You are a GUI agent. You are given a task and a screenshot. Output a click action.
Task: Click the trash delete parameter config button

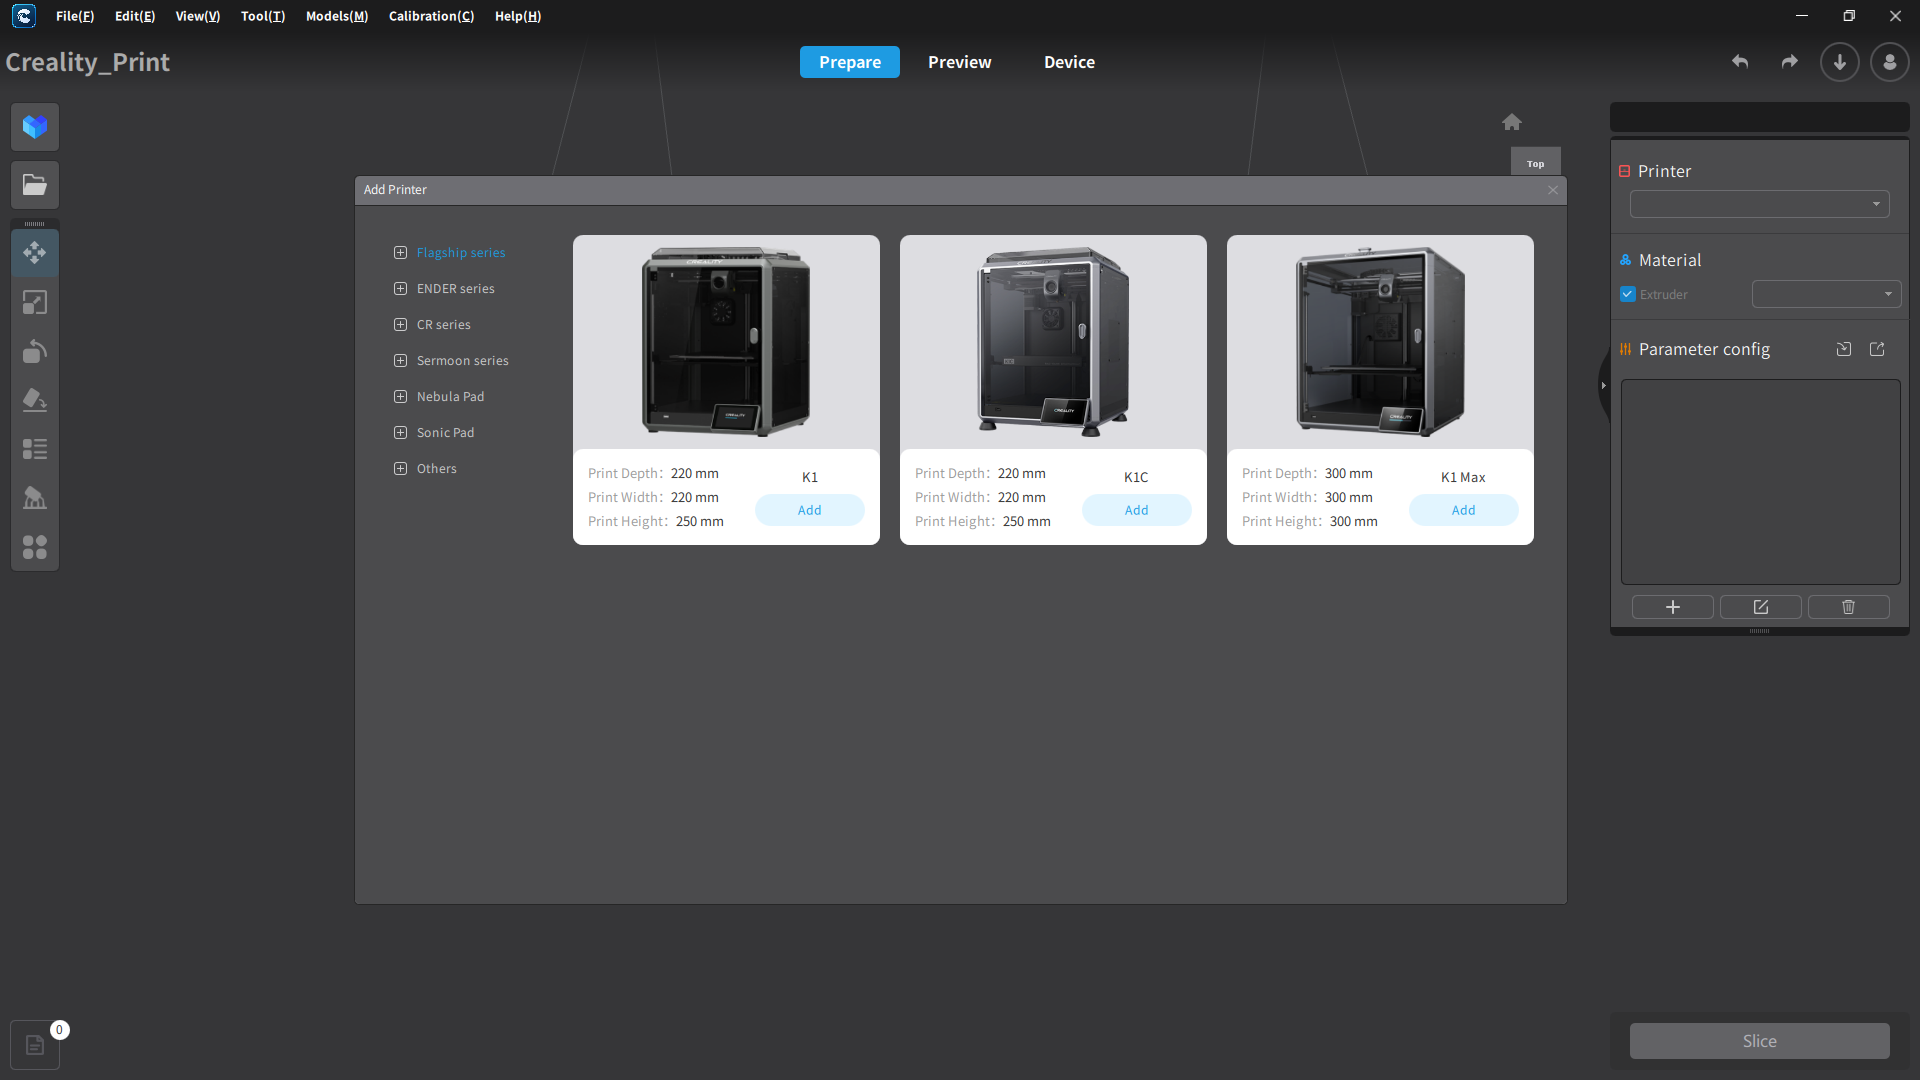[x=1849, y=607]
